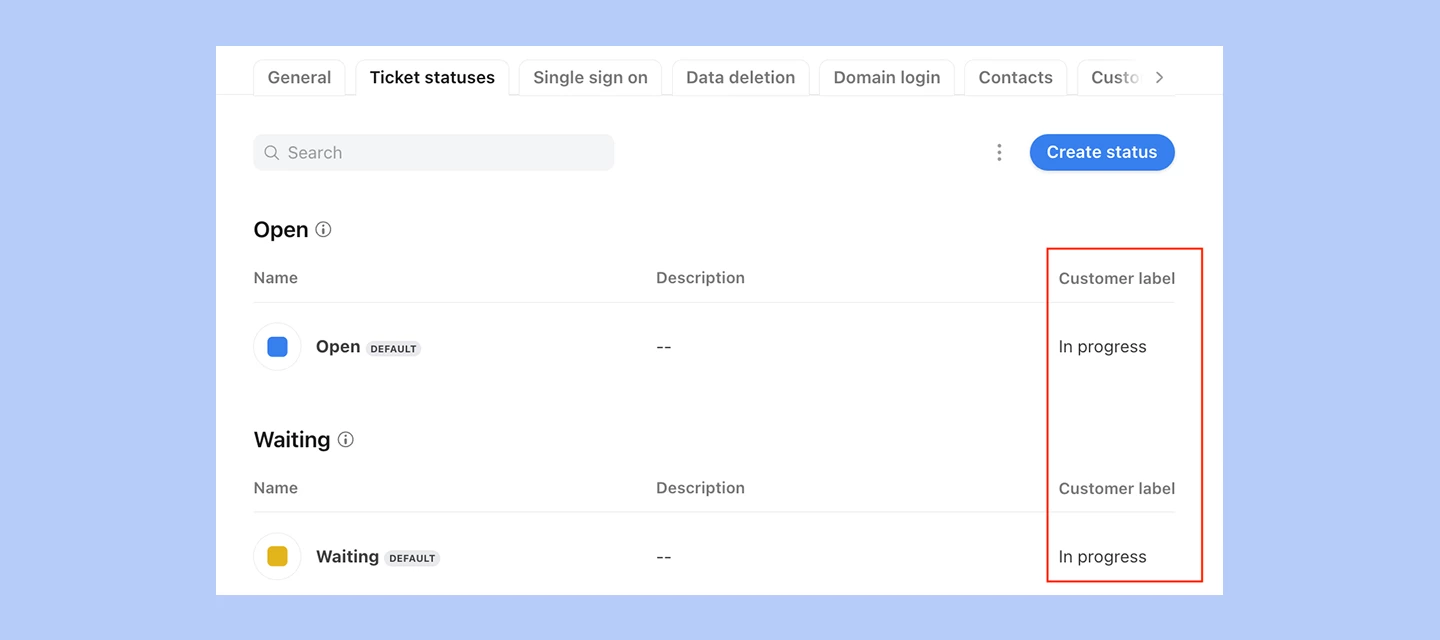Select the Open status row name
Image resolution: width=1440 pixels, height=640 pixels.
coord(338,347)
